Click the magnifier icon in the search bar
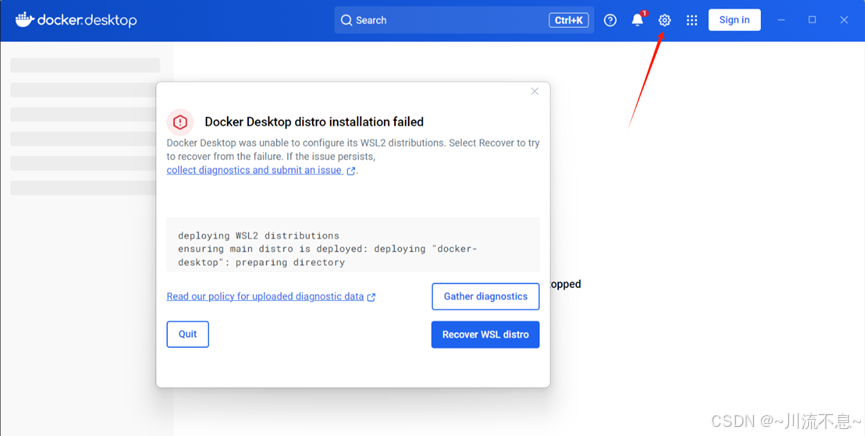Image resolution: width=865 pixels, height=436 pixels. click(x=346, y=20)
